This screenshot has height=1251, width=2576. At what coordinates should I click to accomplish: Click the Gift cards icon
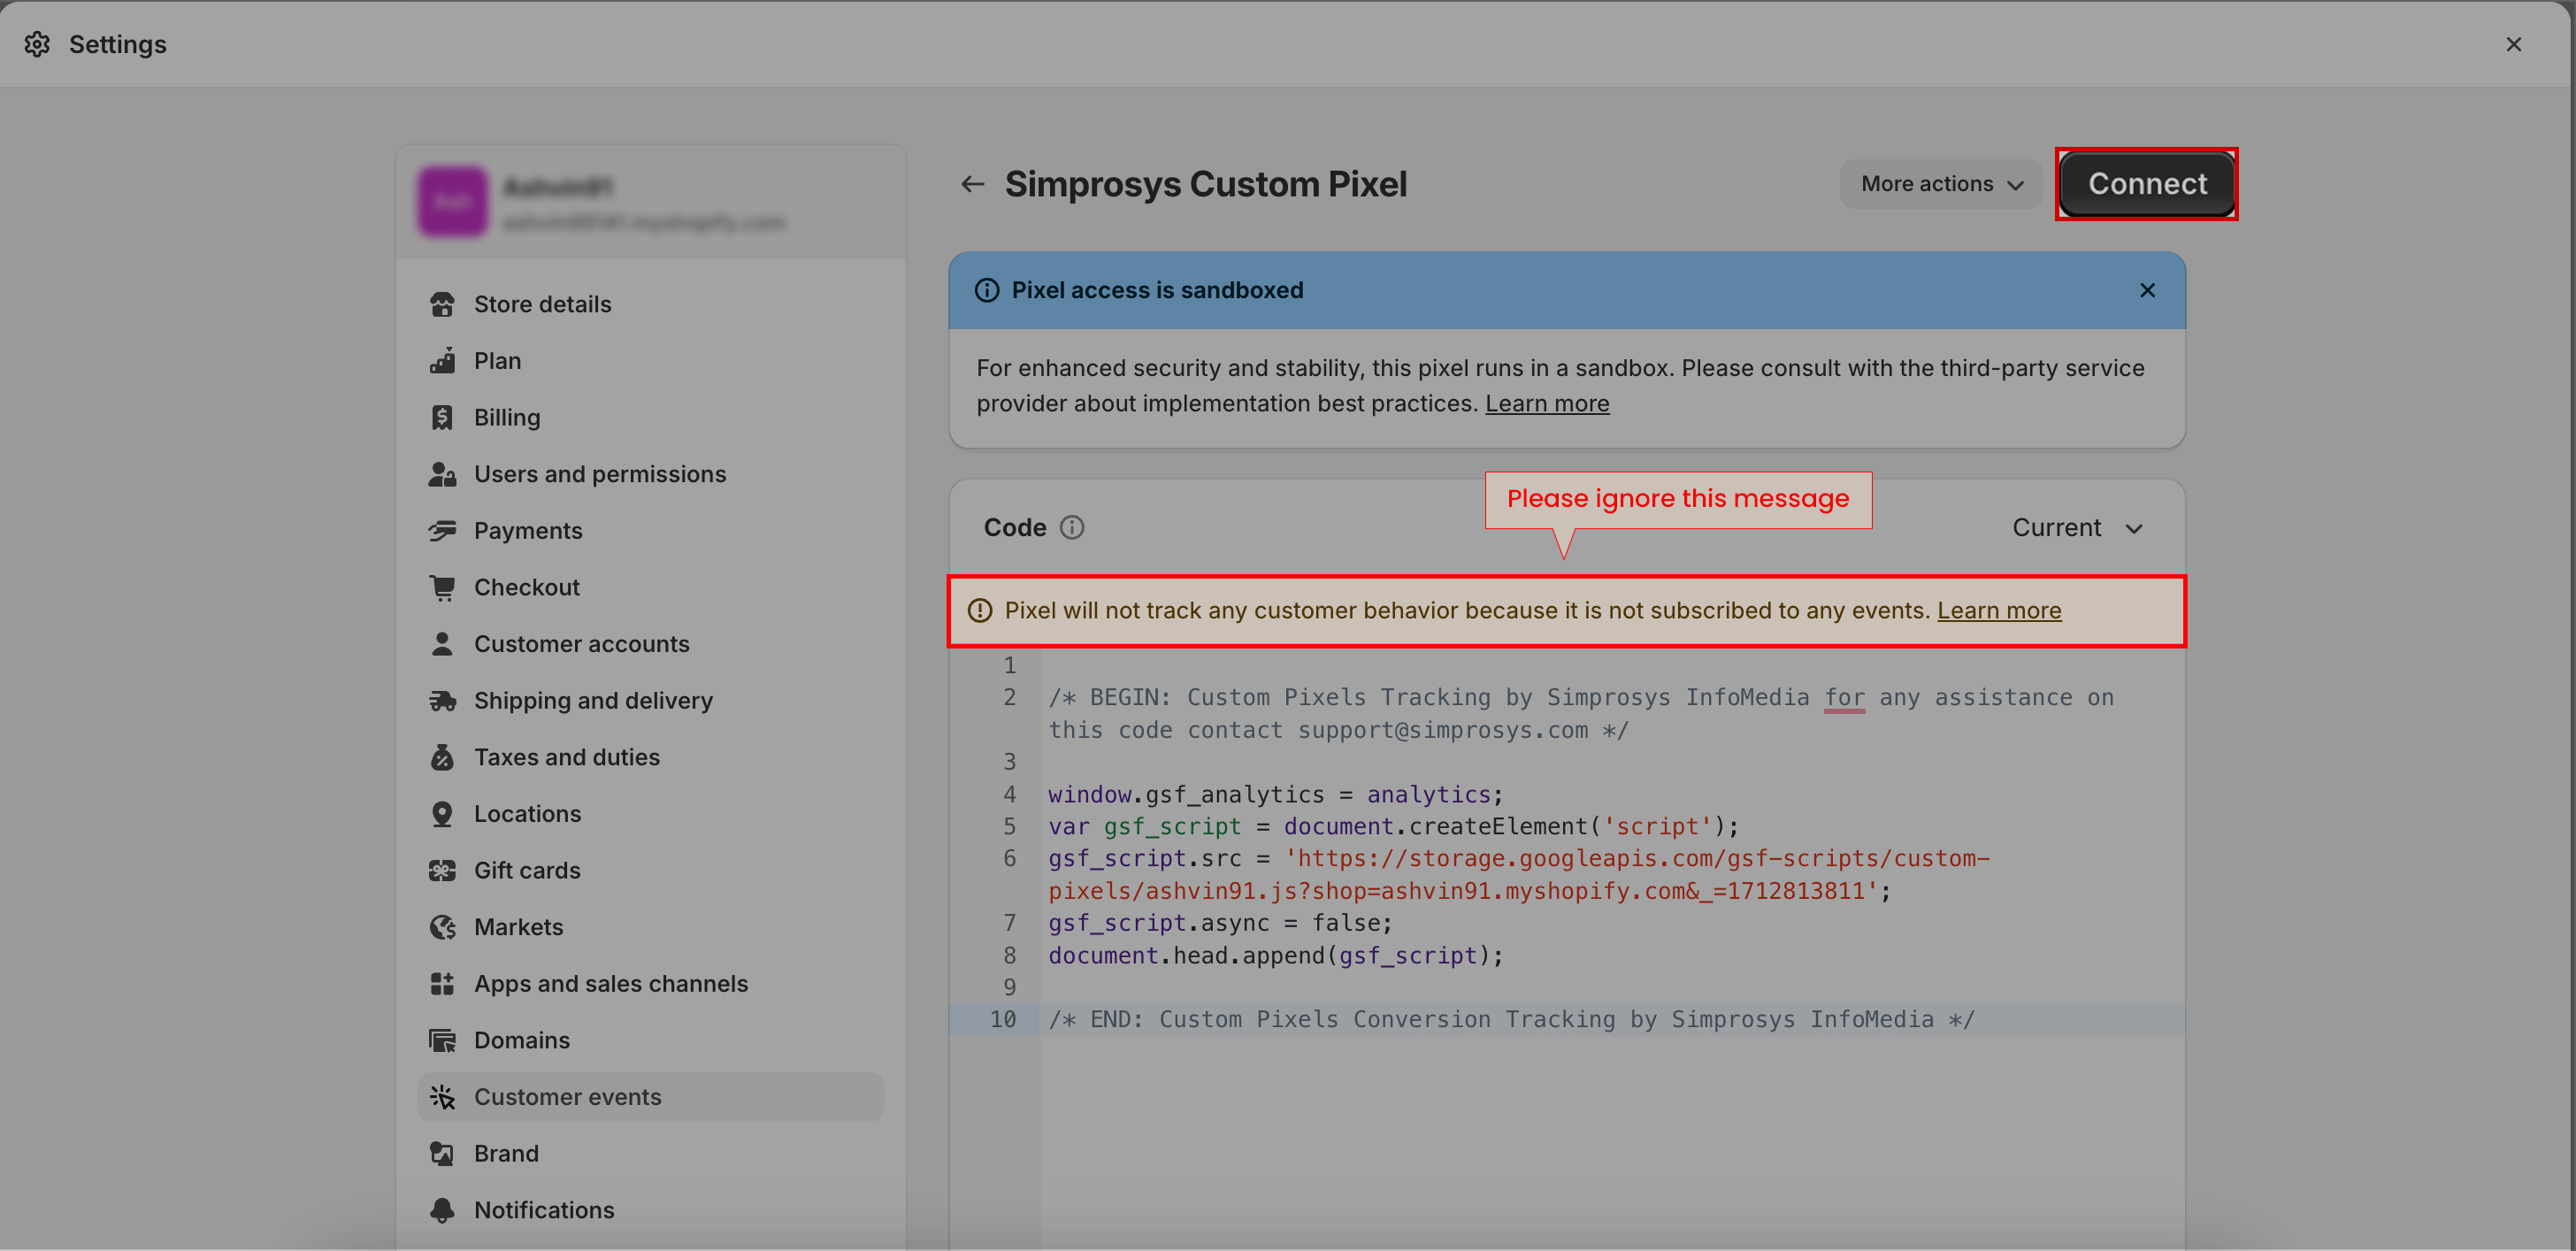tap(442, 870)
